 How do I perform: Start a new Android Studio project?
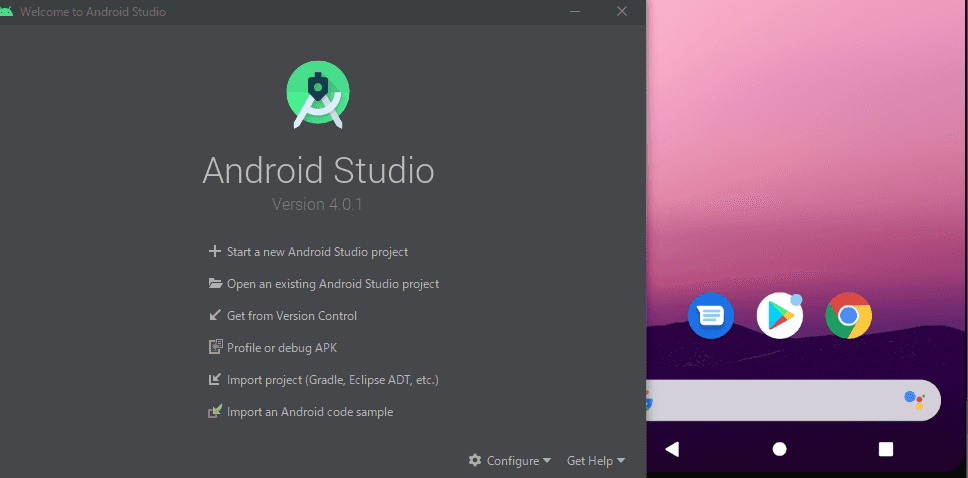coord(317,252)
